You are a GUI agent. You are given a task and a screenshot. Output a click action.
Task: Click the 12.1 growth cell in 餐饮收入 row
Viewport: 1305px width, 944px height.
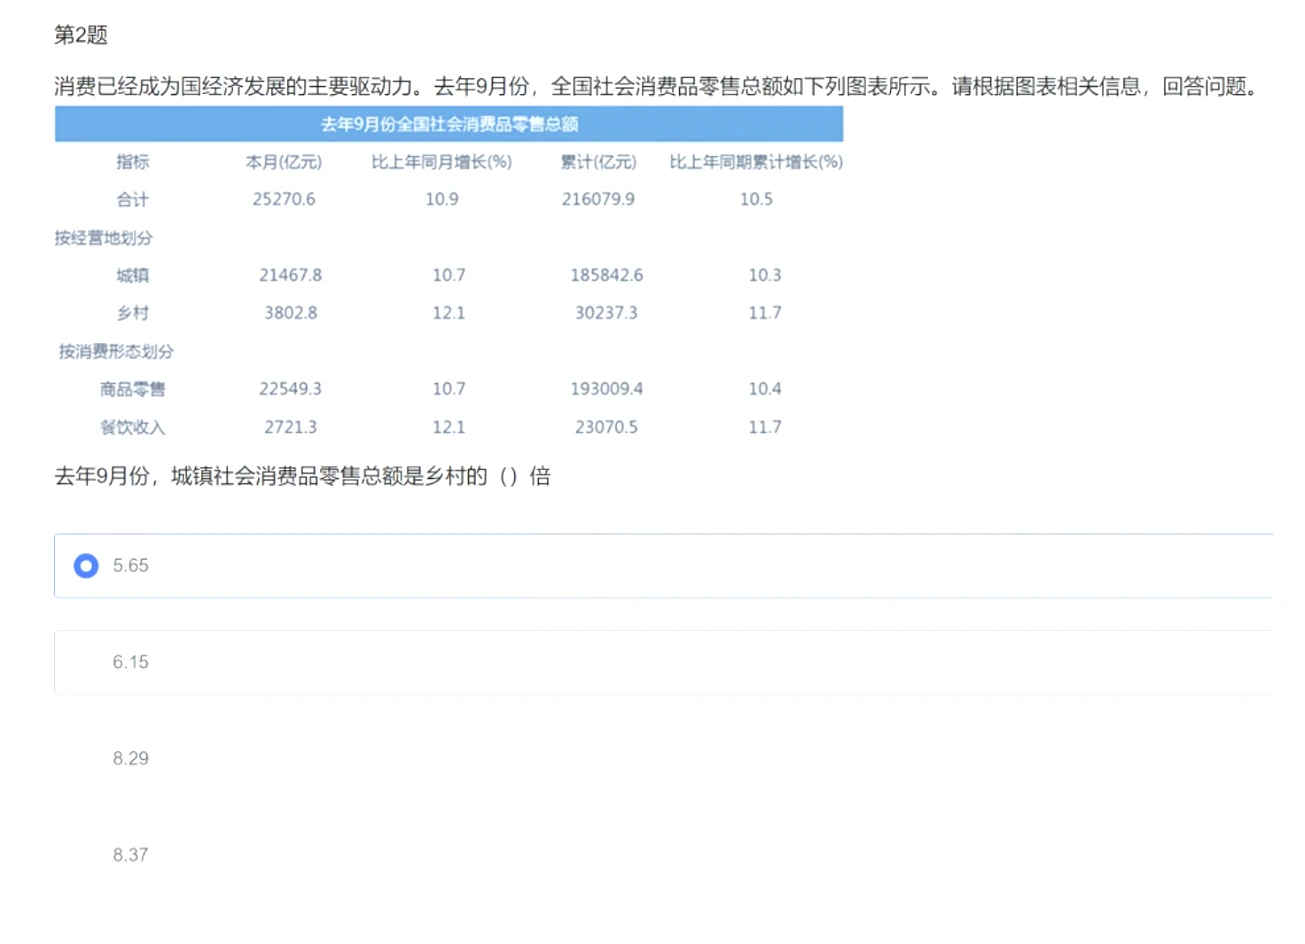(x=449, y=428)
